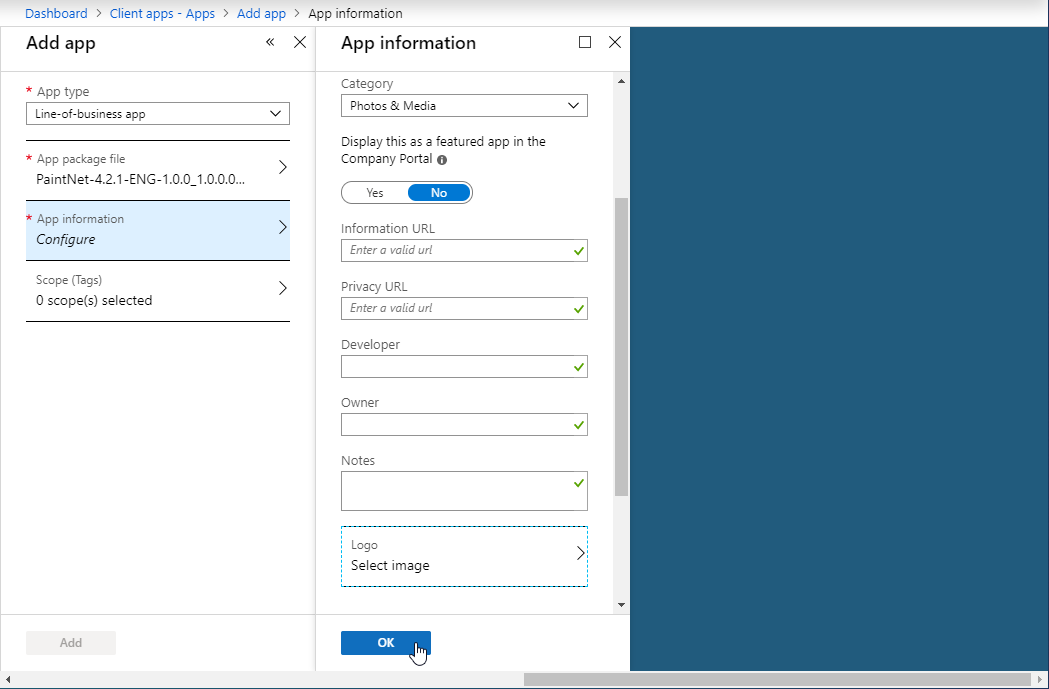Click the featured app info icon
Screen dimensions: 1049x689
(442, 160)
